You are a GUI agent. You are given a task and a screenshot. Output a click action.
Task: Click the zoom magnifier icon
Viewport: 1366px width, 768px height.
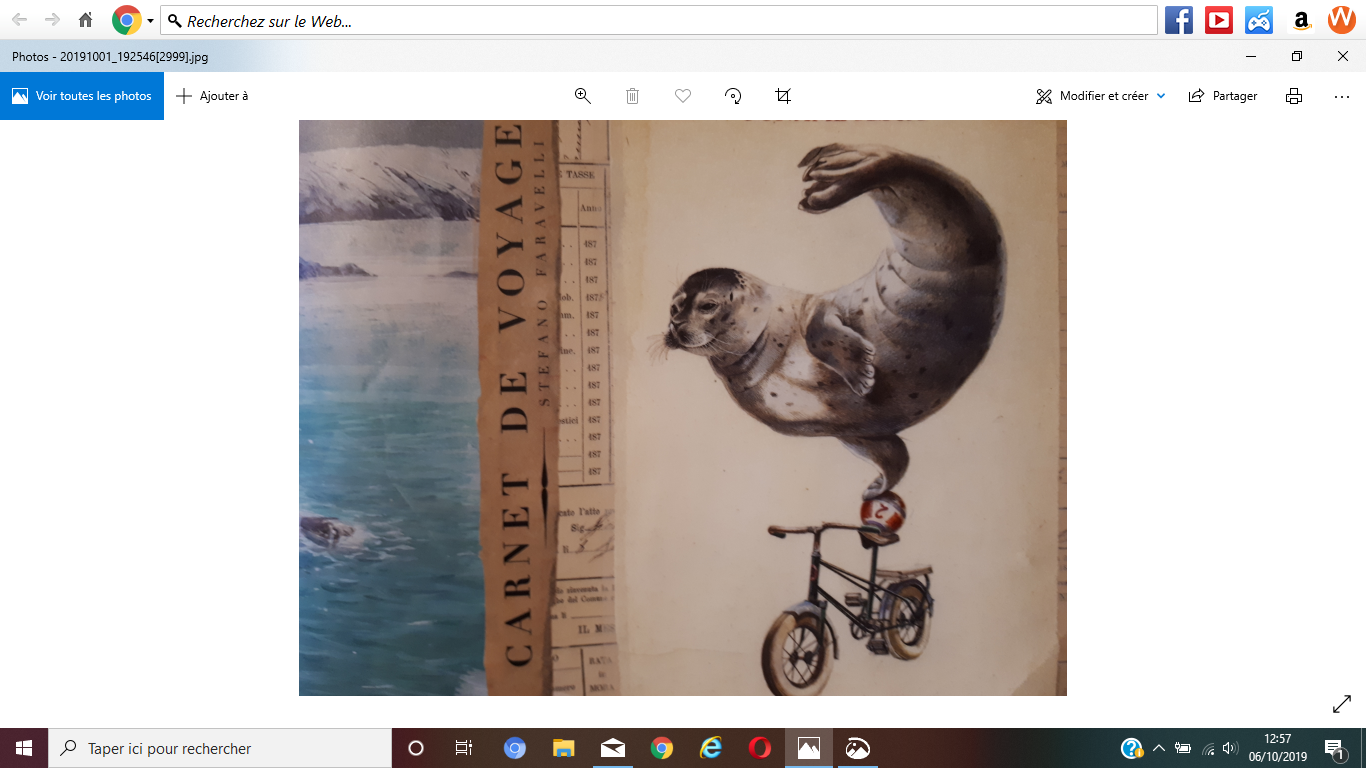tap(583, 96)
